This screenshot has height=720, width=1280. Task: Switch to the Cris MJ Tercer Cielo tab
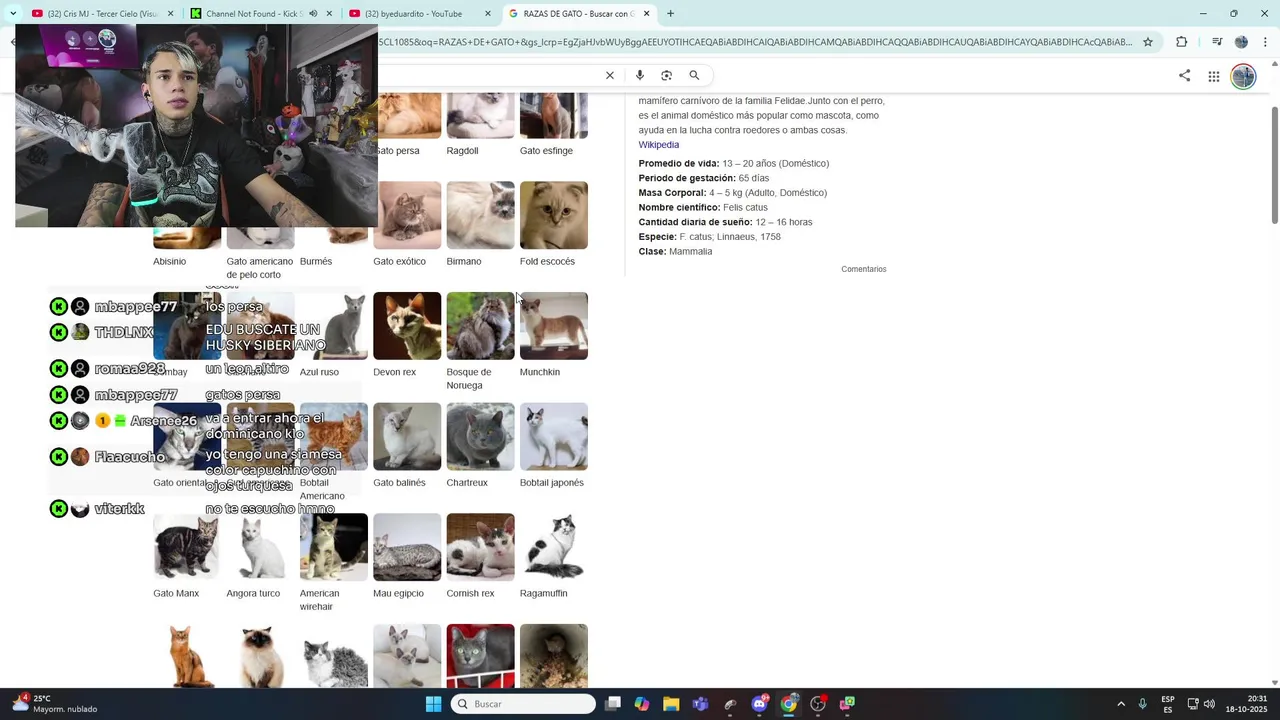102,14
